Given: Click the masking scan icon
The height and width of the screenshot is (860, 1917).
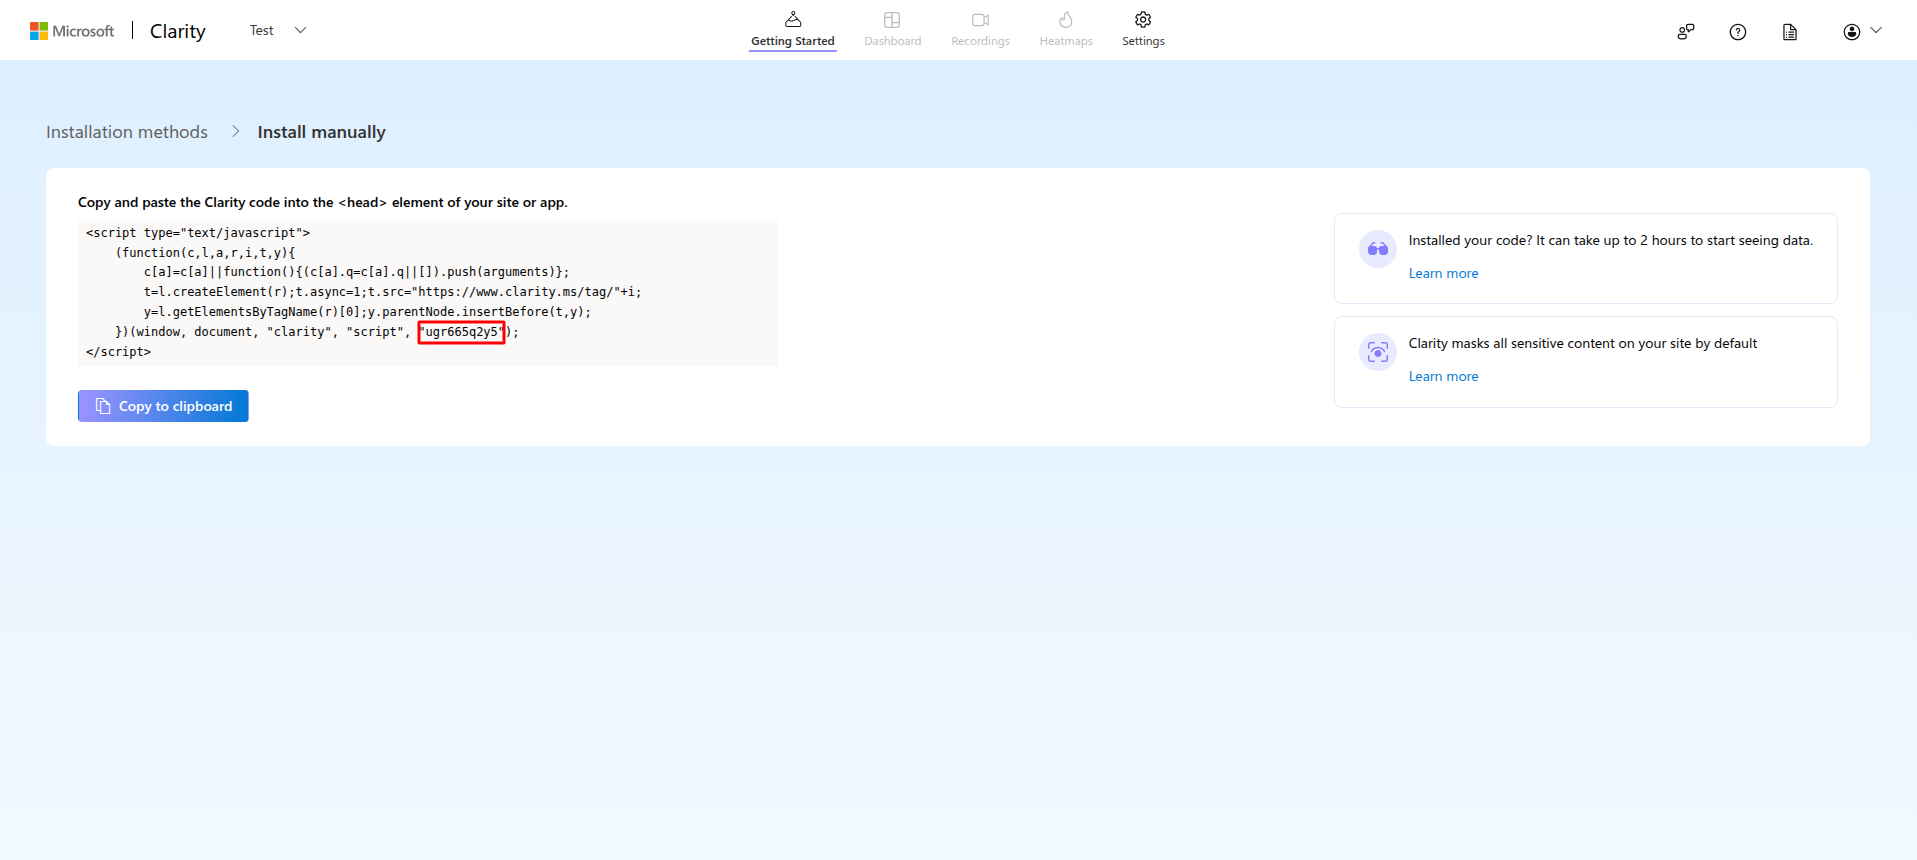Looking at the screenshot, I should tap(1378, 352).
